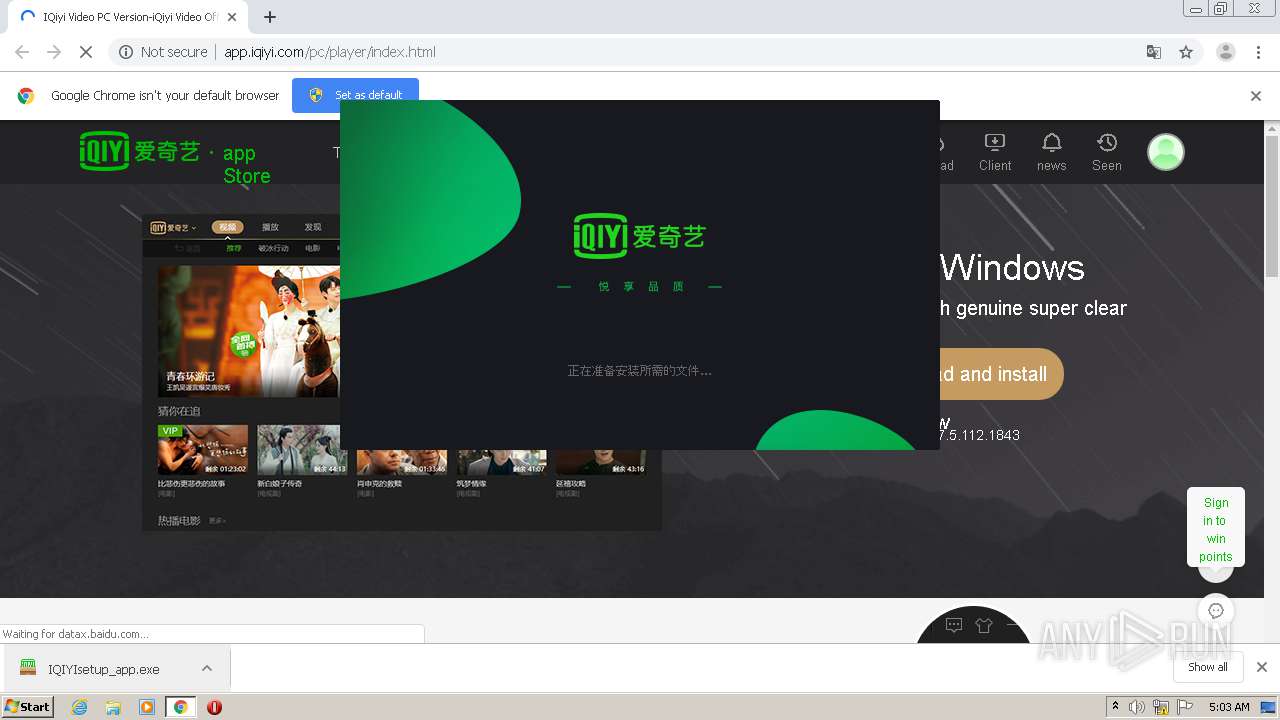The width and height of the screenshot is (1280, 720).
Task: Click the volume speaker tray icon
Action: coord(1137,707)
